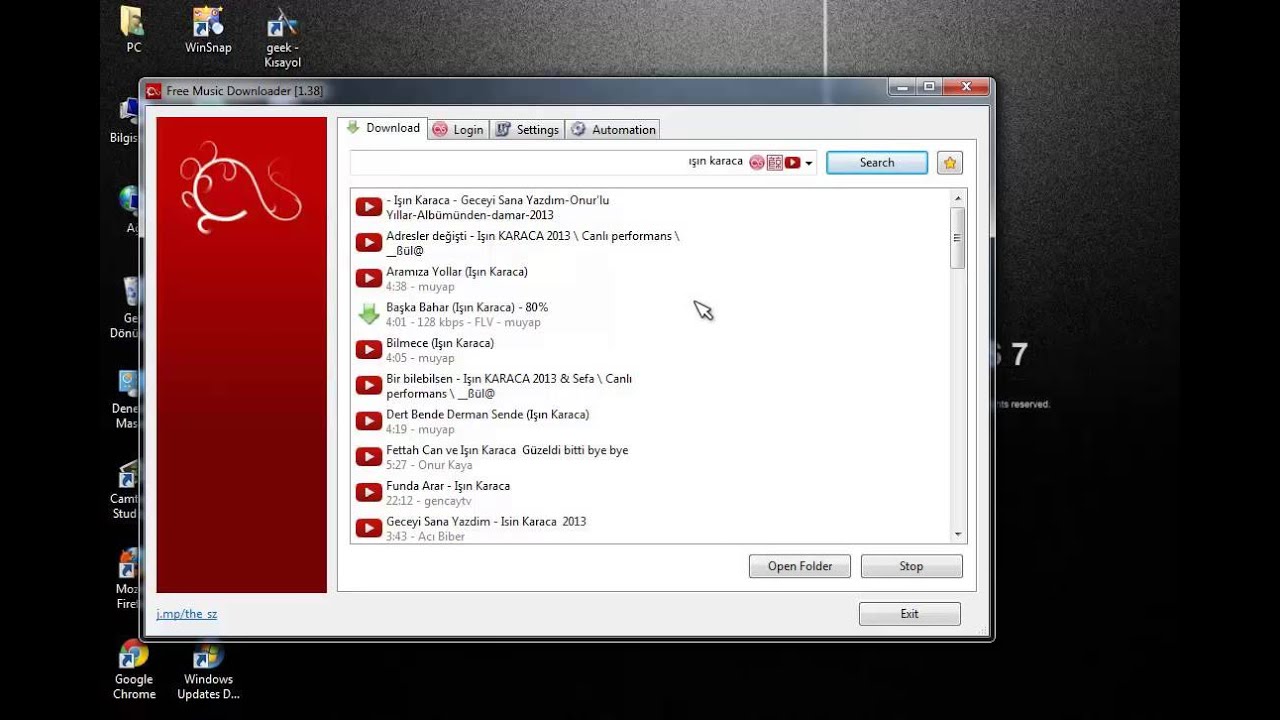Click the red grid source icon in search box

[775, 162]
